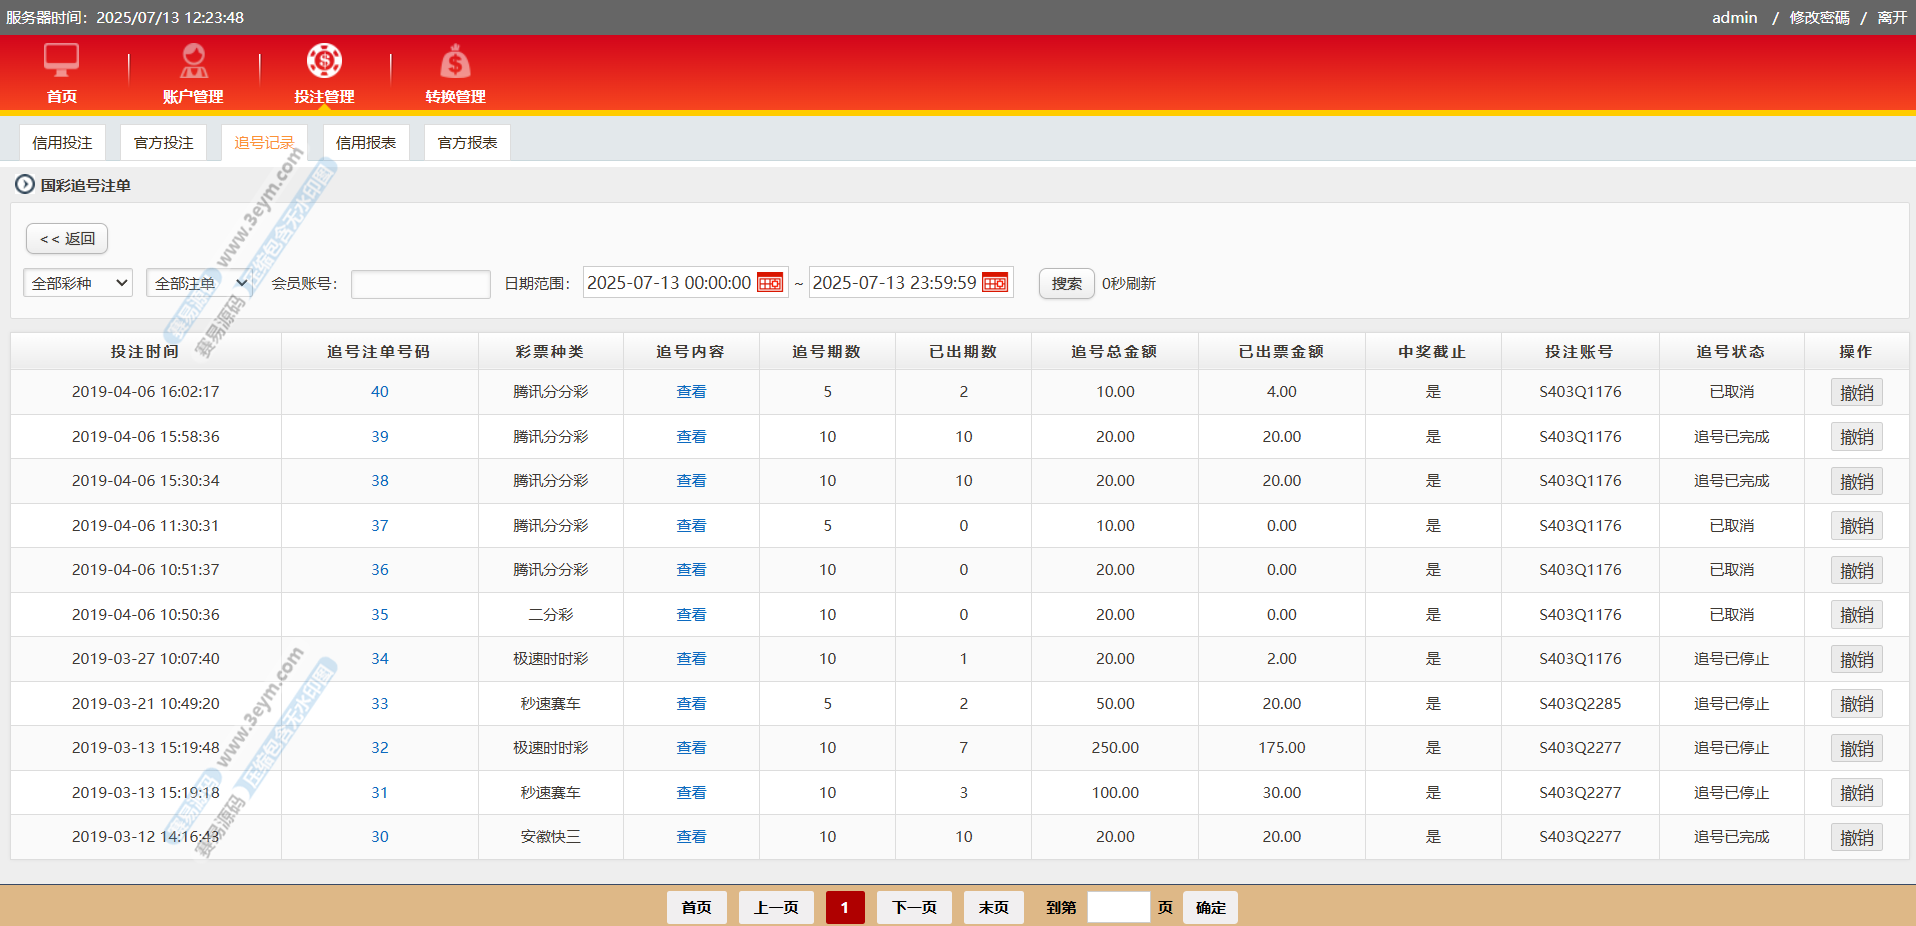The width and height of the screenshot is (1916, 926).
Task: Expand the 全部彩种 lottery type dropdown
Action: 78,283
